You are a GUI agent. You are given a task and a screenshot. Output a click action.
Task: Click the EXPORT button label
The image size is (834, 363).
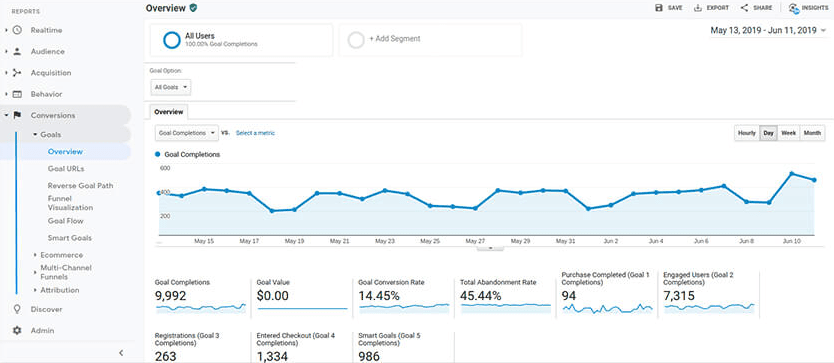pyautogui.click(x=718, y=8)
